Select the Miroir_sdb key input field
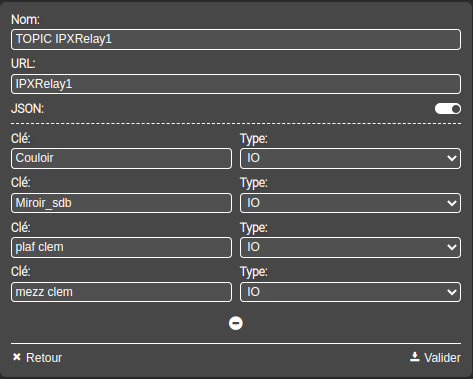The width and height of the screenshot is (473, 379). click(x=121, y=203)
